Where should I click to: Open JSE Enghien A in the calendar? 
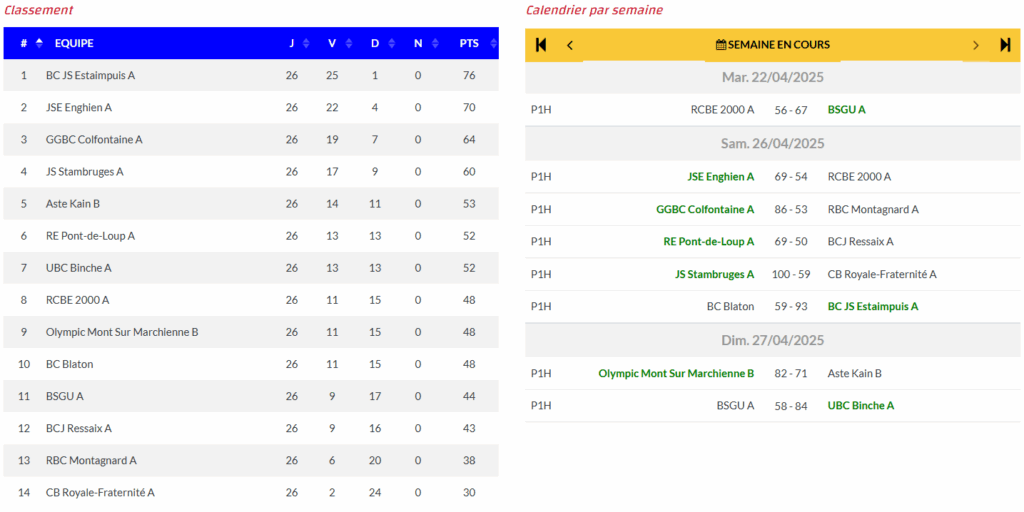pos(720,176)
